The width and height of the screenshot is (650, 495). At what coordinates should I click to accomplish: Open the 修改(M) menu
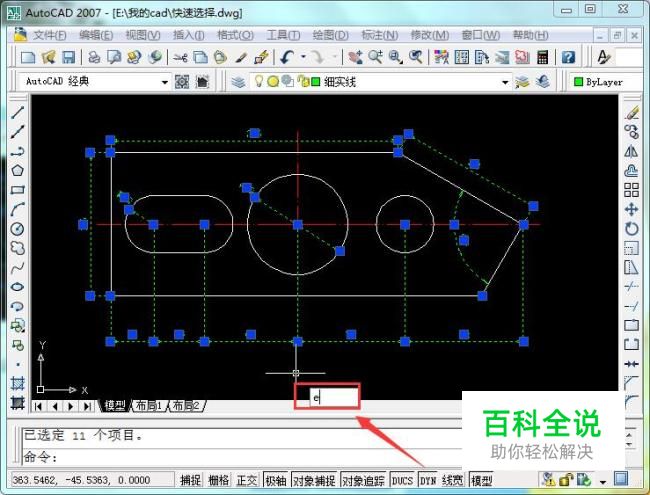coord(429,35)
